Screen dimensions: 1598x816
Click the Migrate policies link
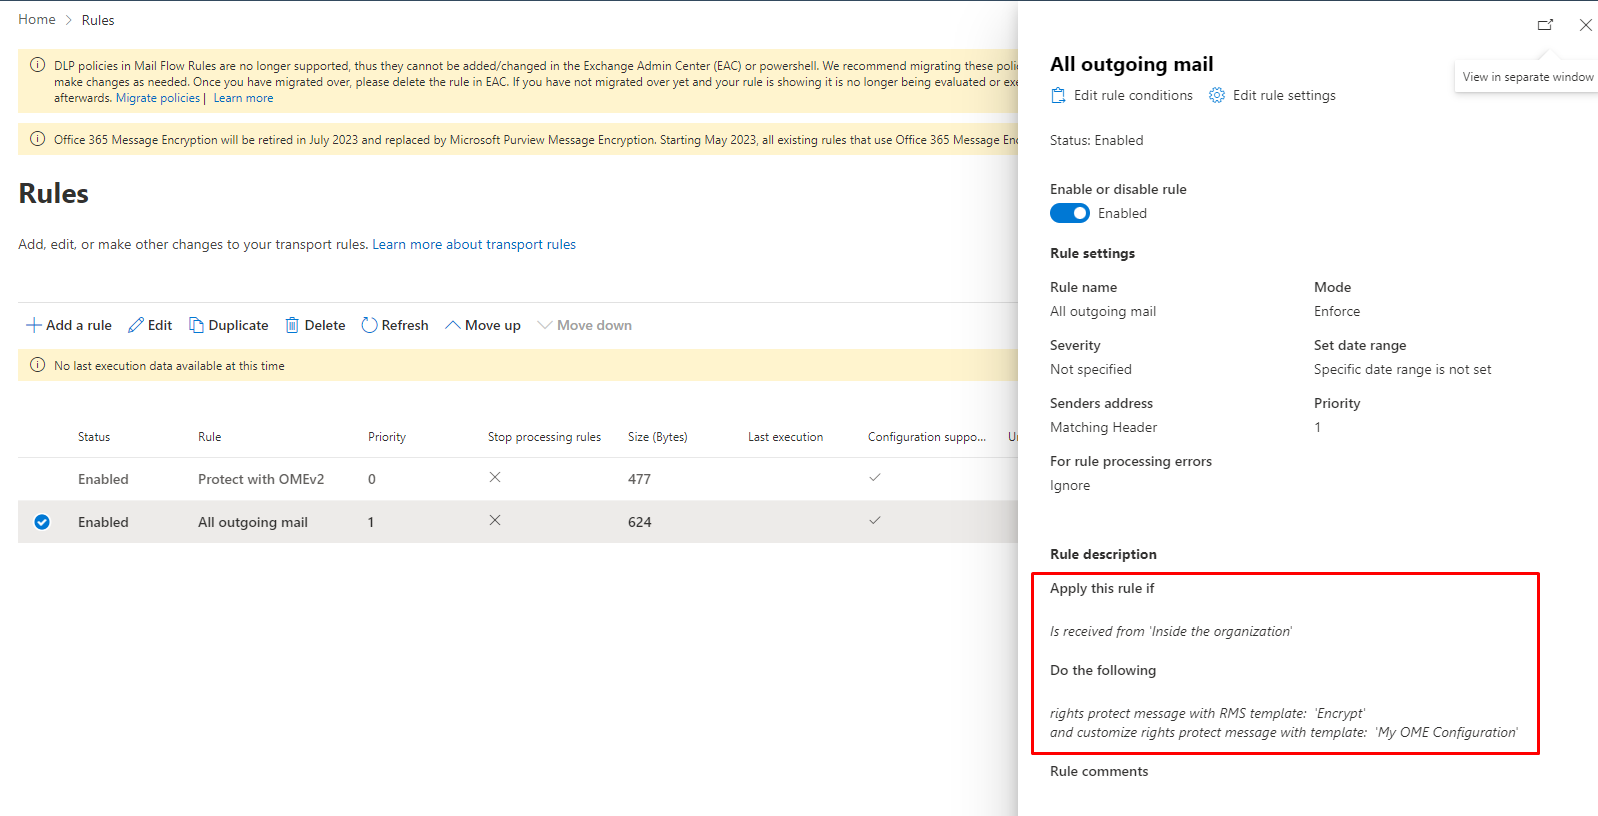tap(158, 98)
